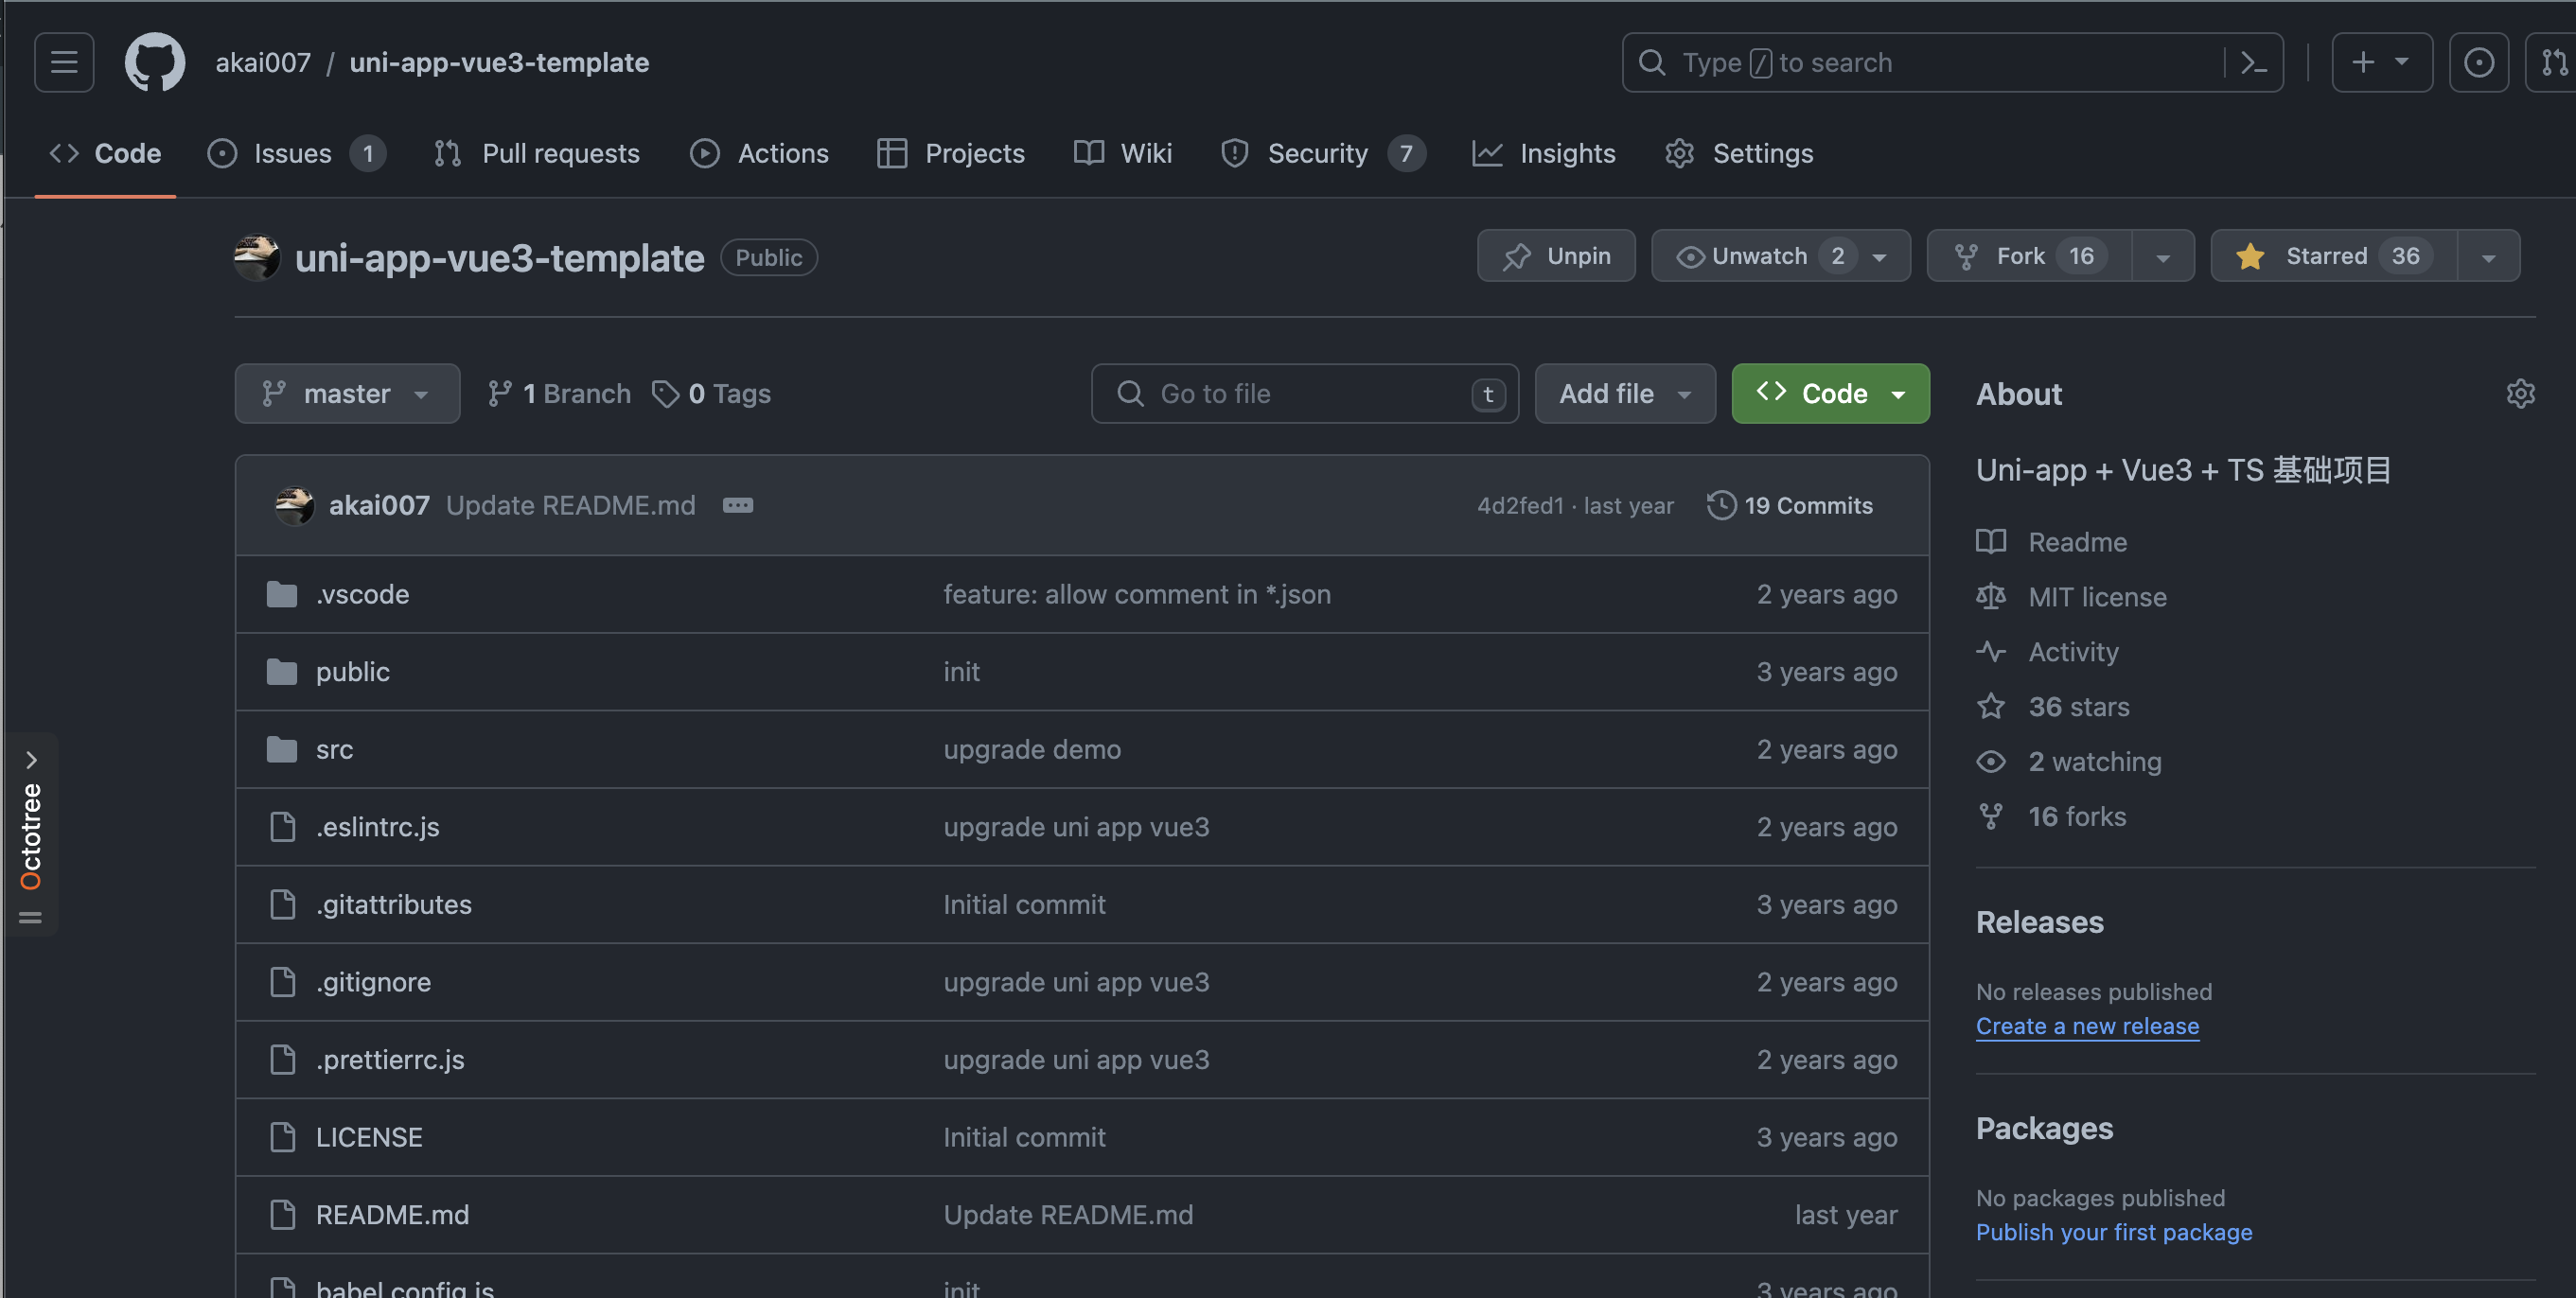Open the command palette icon in search bar
The height and width of the screenshot is (1298, 2576).
point(2253,62)
